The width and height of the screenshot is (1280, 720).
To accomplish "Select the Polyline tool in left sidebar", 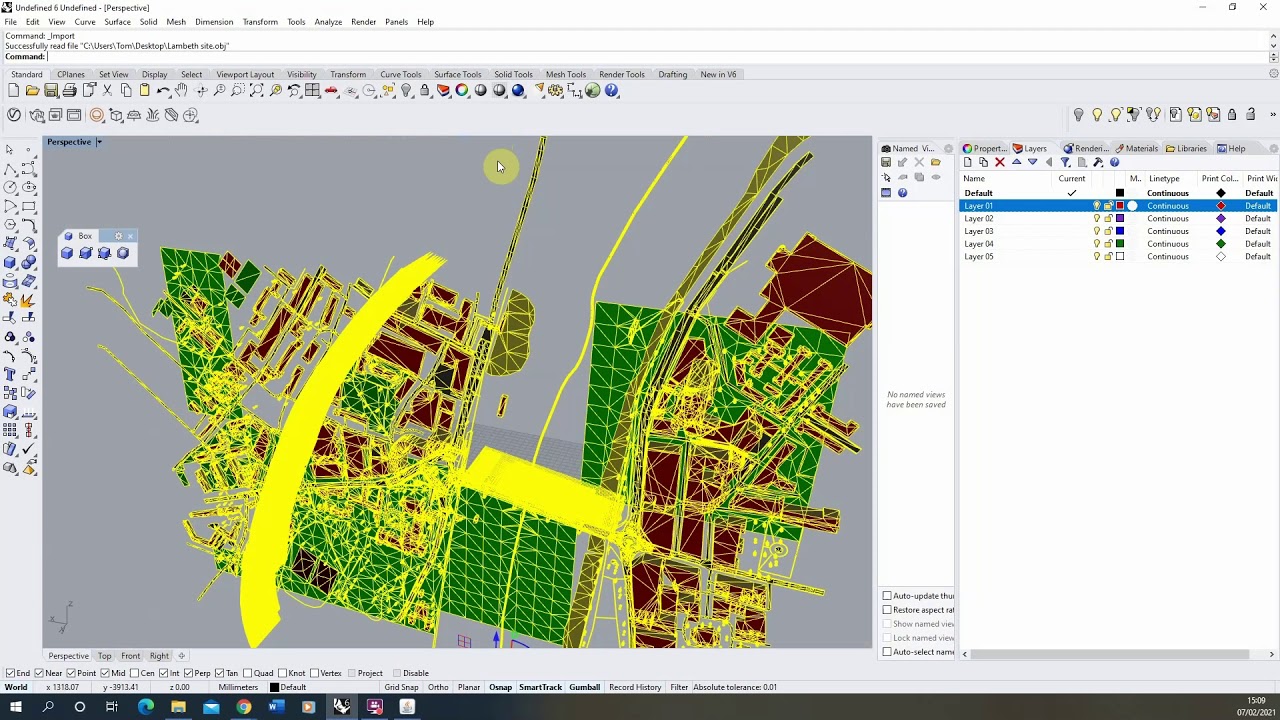I will [x=10, y=168].
